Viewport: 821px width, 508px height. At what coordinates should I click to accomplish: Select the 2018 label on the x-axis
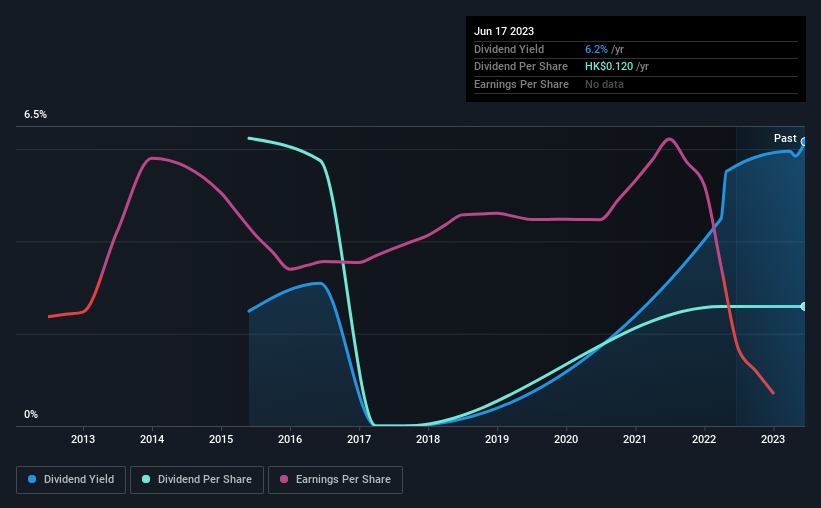pos(428,439)
